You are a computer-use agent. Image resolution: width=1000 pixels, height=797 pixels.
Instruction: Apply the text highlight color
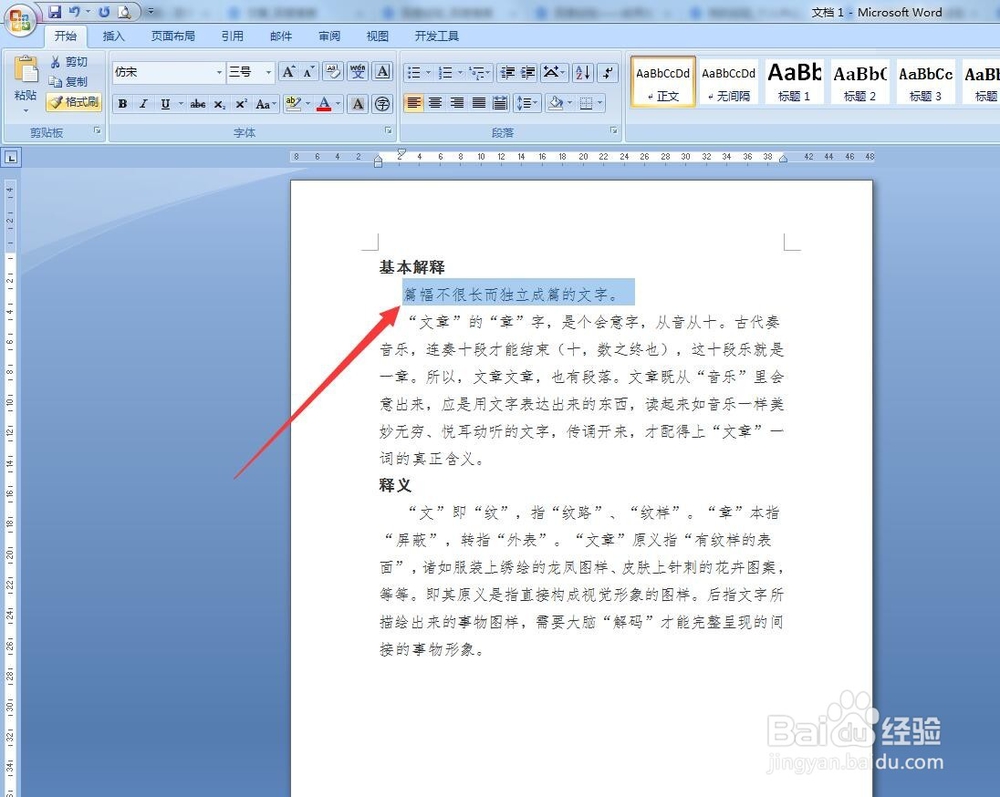click(x=293, y=103)
